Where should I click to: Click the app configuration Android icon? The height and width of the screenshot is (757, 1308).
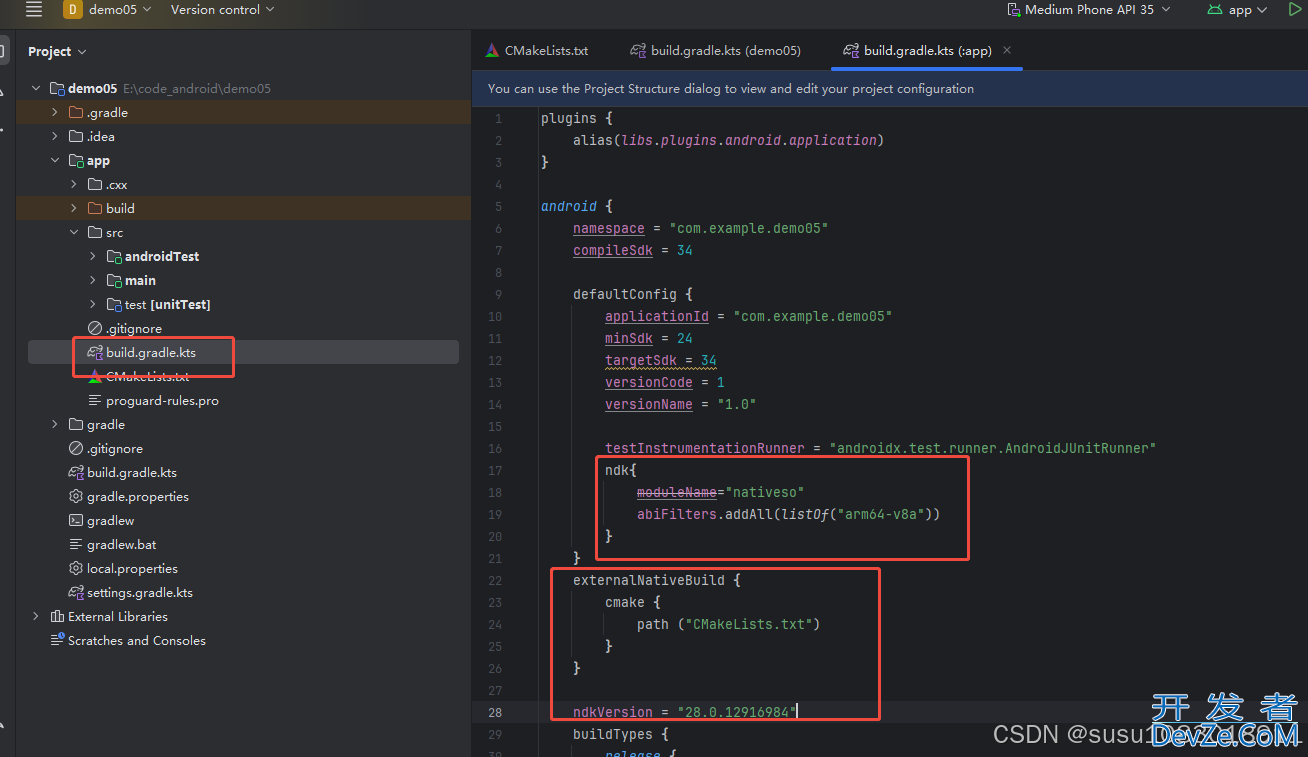click(1214, 10)
